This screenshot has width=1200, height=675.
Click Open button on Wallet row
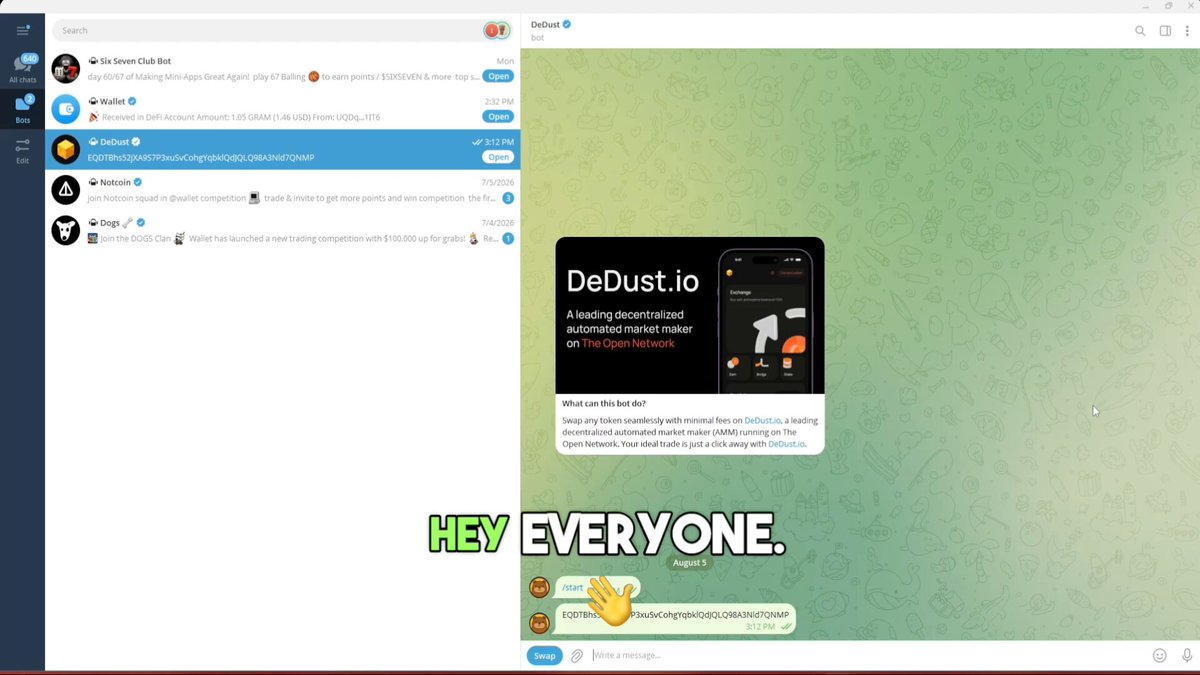498,116
